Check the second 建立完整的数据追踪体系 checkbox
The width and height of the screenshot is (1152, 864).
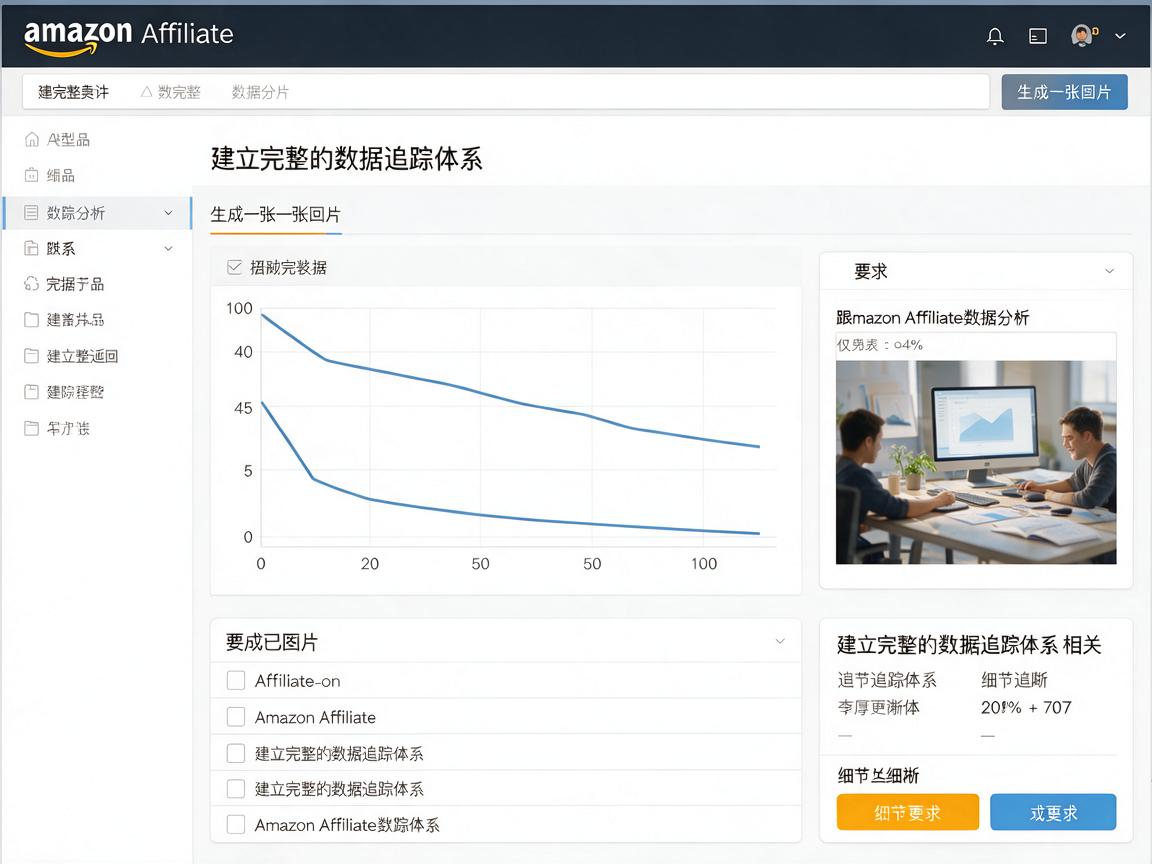coord(236,788)
